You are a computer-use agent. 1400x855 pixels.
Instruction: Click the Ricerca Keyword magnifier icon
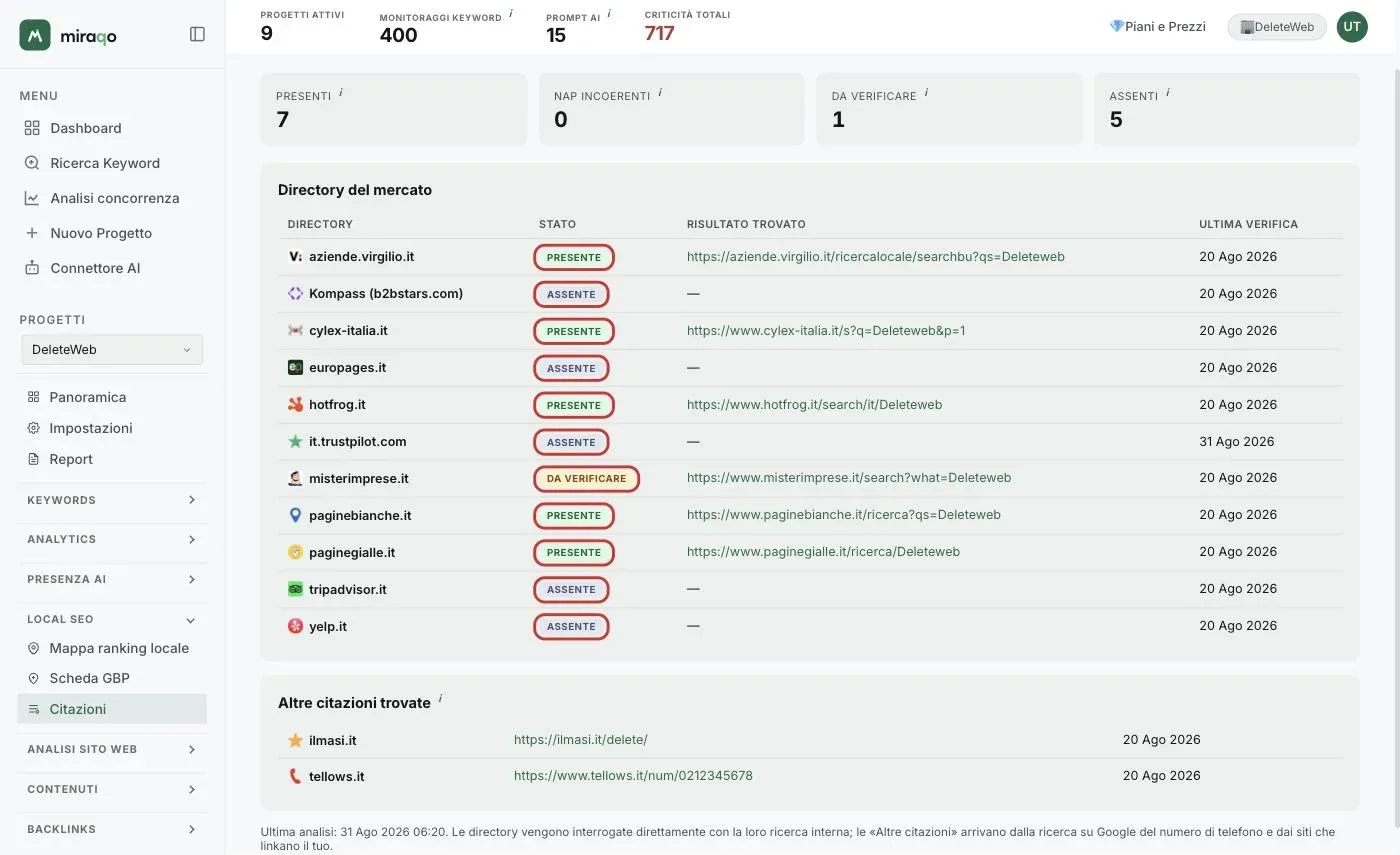click(x=32, y=163)
